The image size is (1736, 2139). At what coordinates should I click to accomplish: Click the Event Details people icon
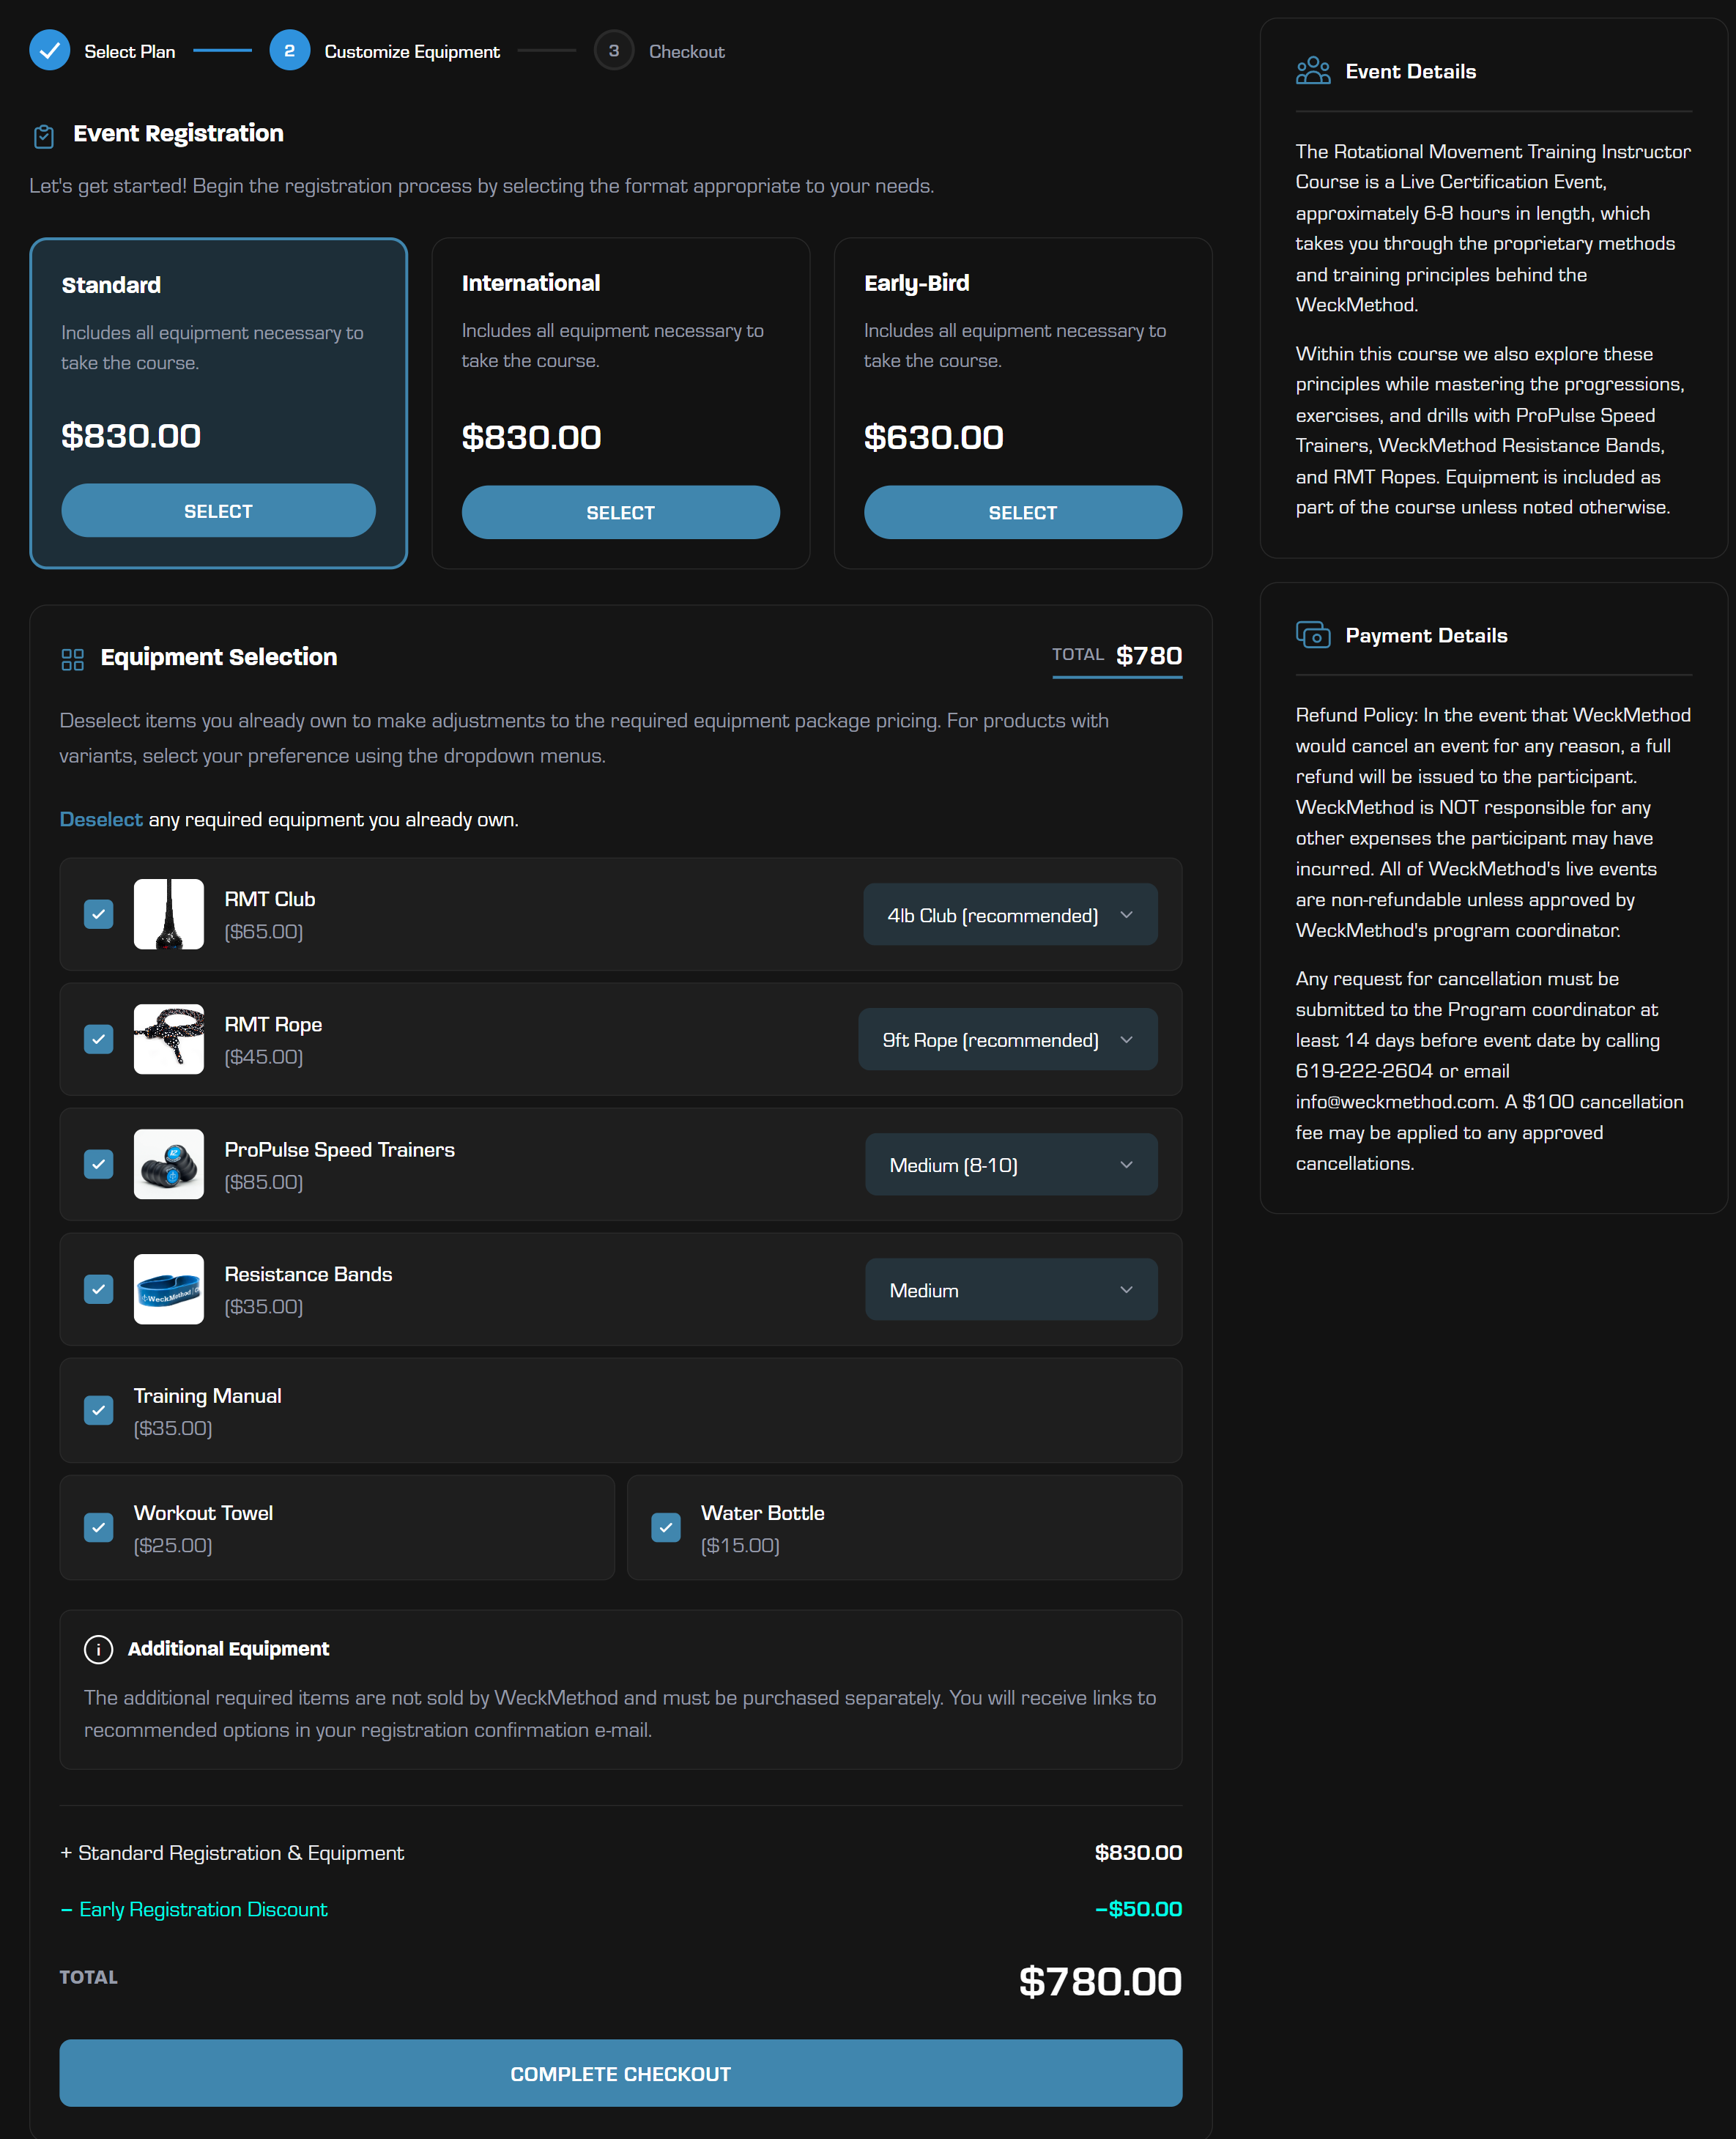(1312, 71)
